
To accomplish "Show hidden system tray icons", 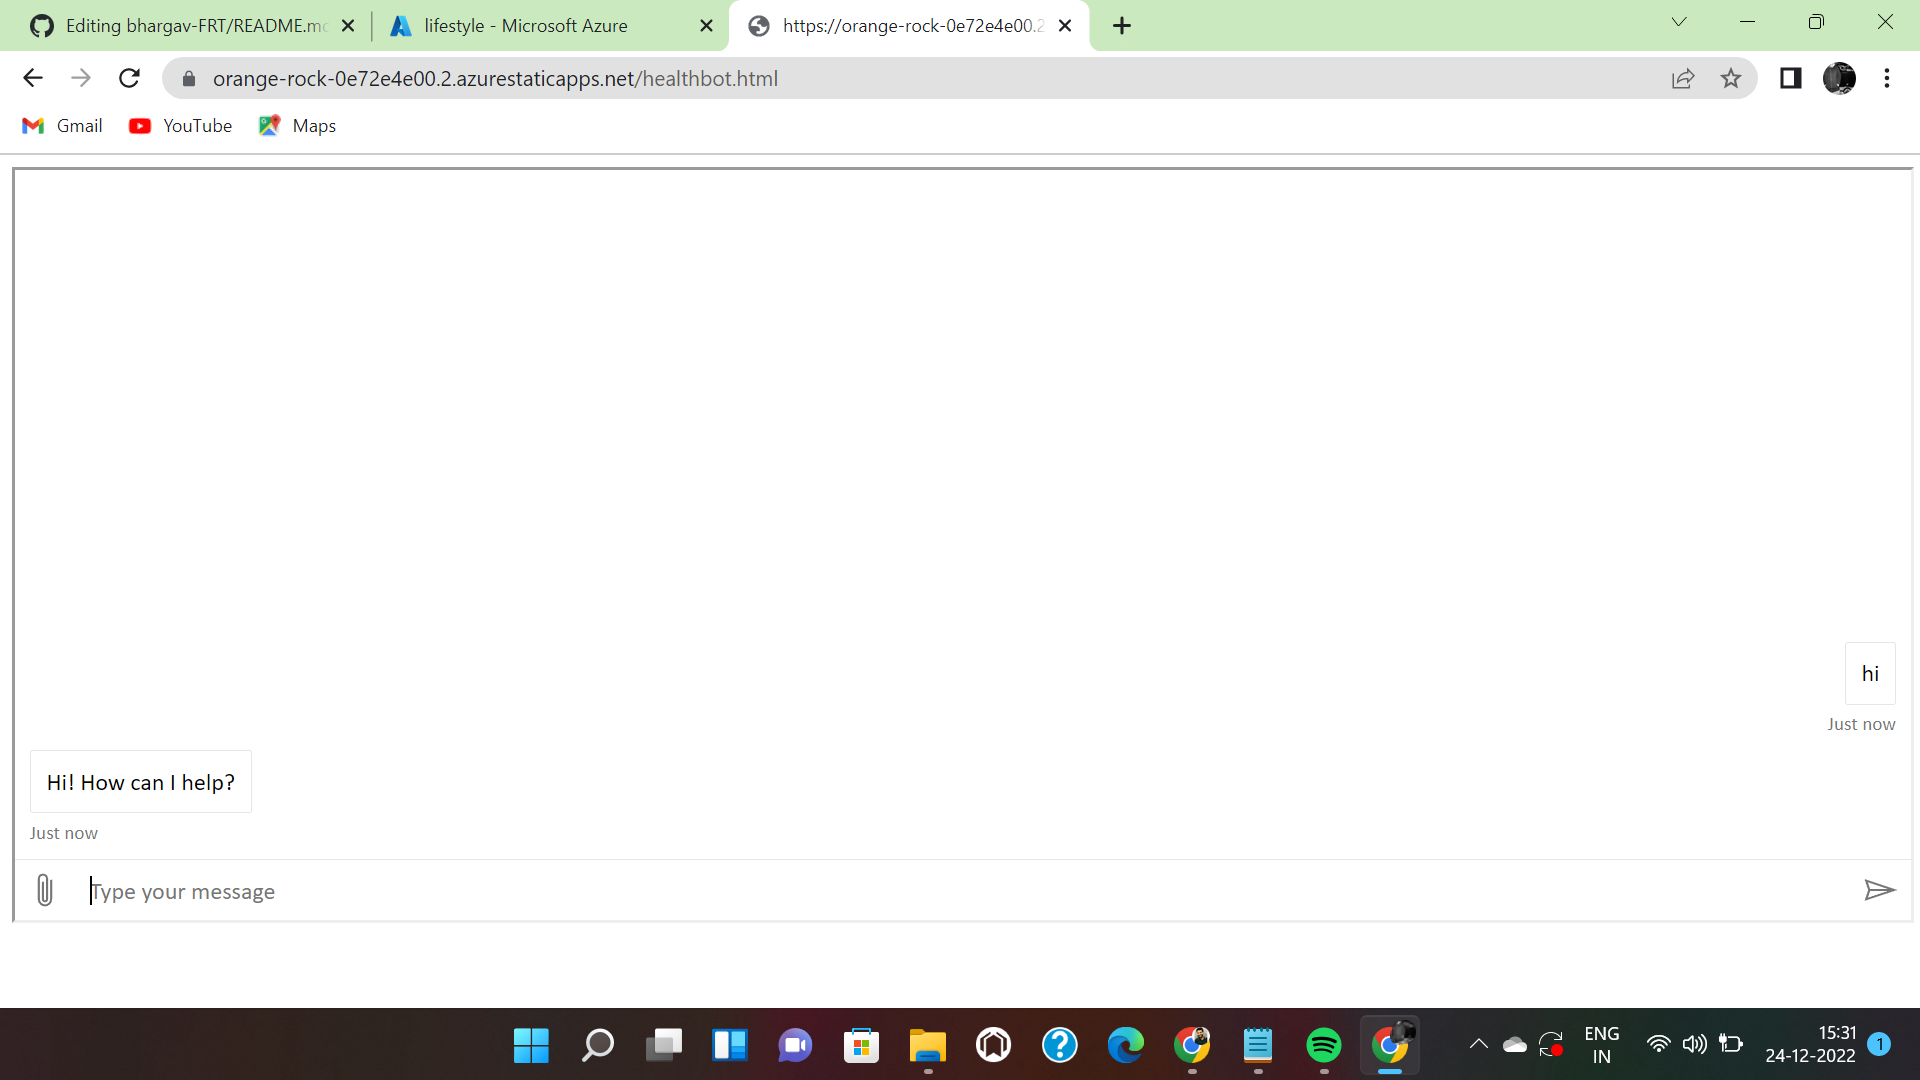I will 1478,1045.
